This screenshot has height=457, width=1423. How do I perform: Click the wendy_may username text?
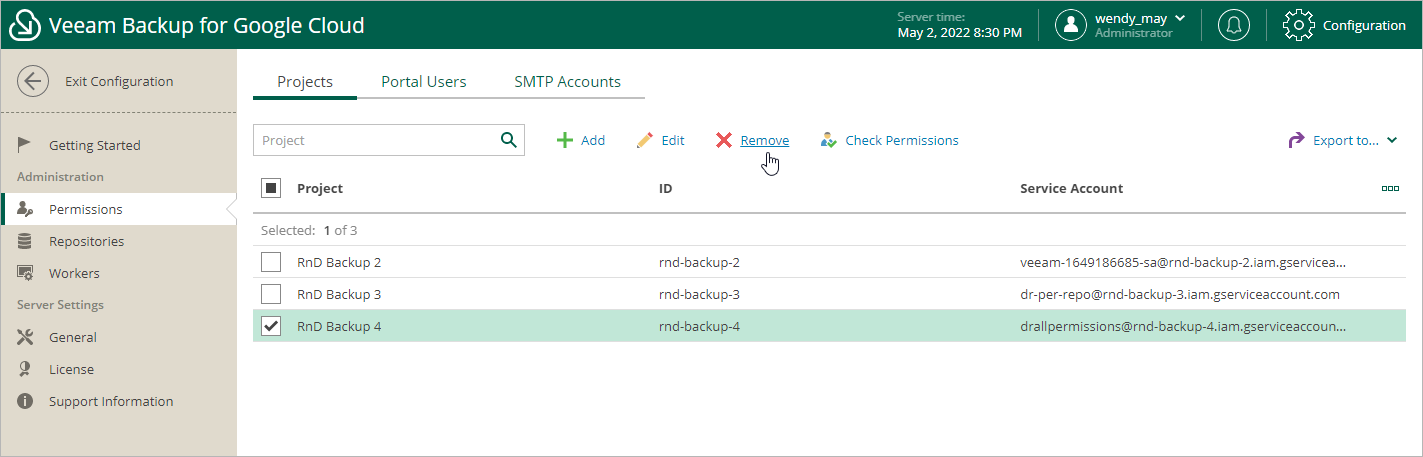[x=1131, y=18]
